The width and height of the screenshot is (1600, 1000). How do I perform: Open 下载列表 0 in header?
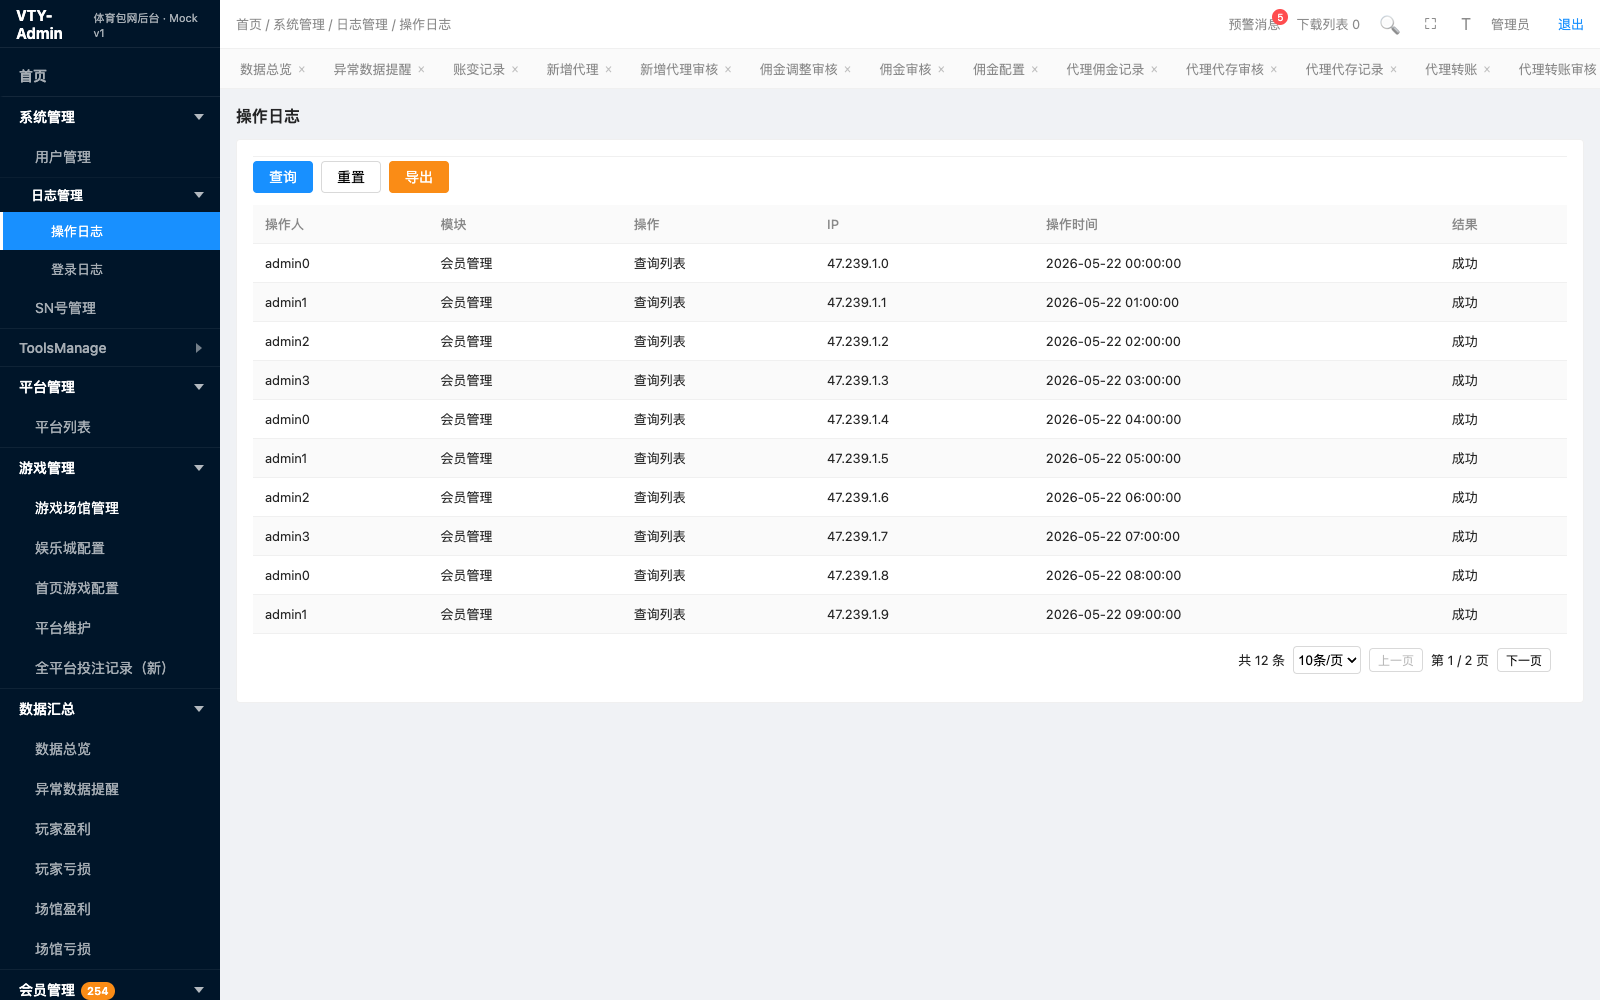pyautogui.click(x=1328, y=24)
